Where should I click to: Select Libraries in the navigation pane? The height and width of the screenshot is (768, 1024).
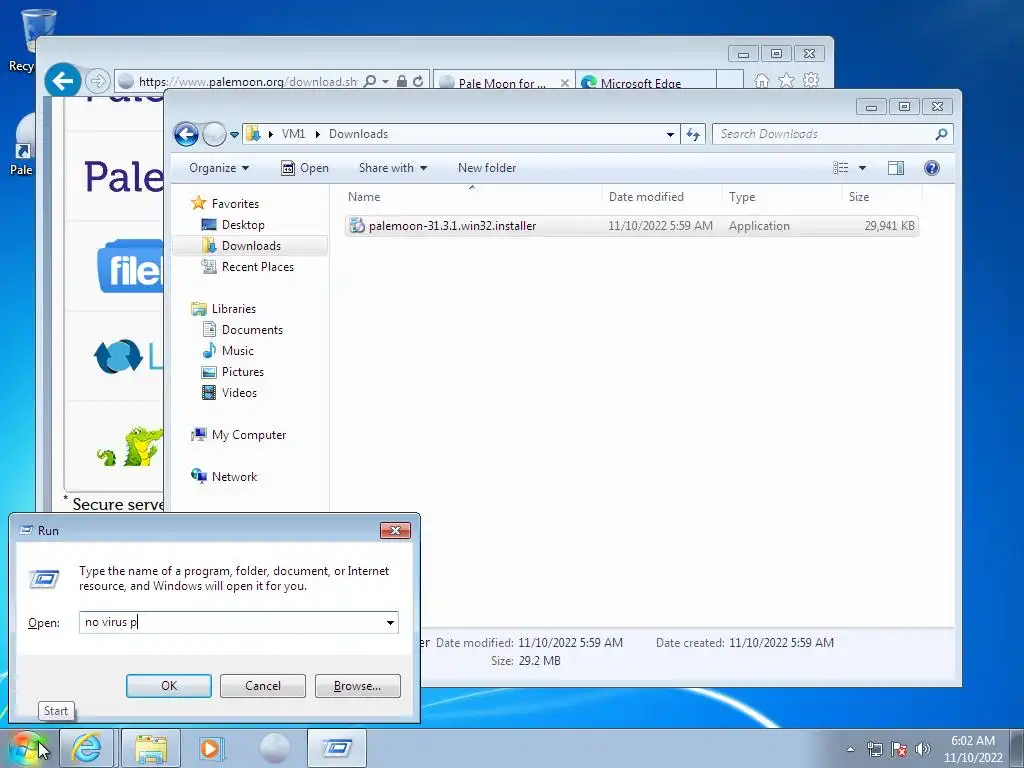(x=233, y=309)
